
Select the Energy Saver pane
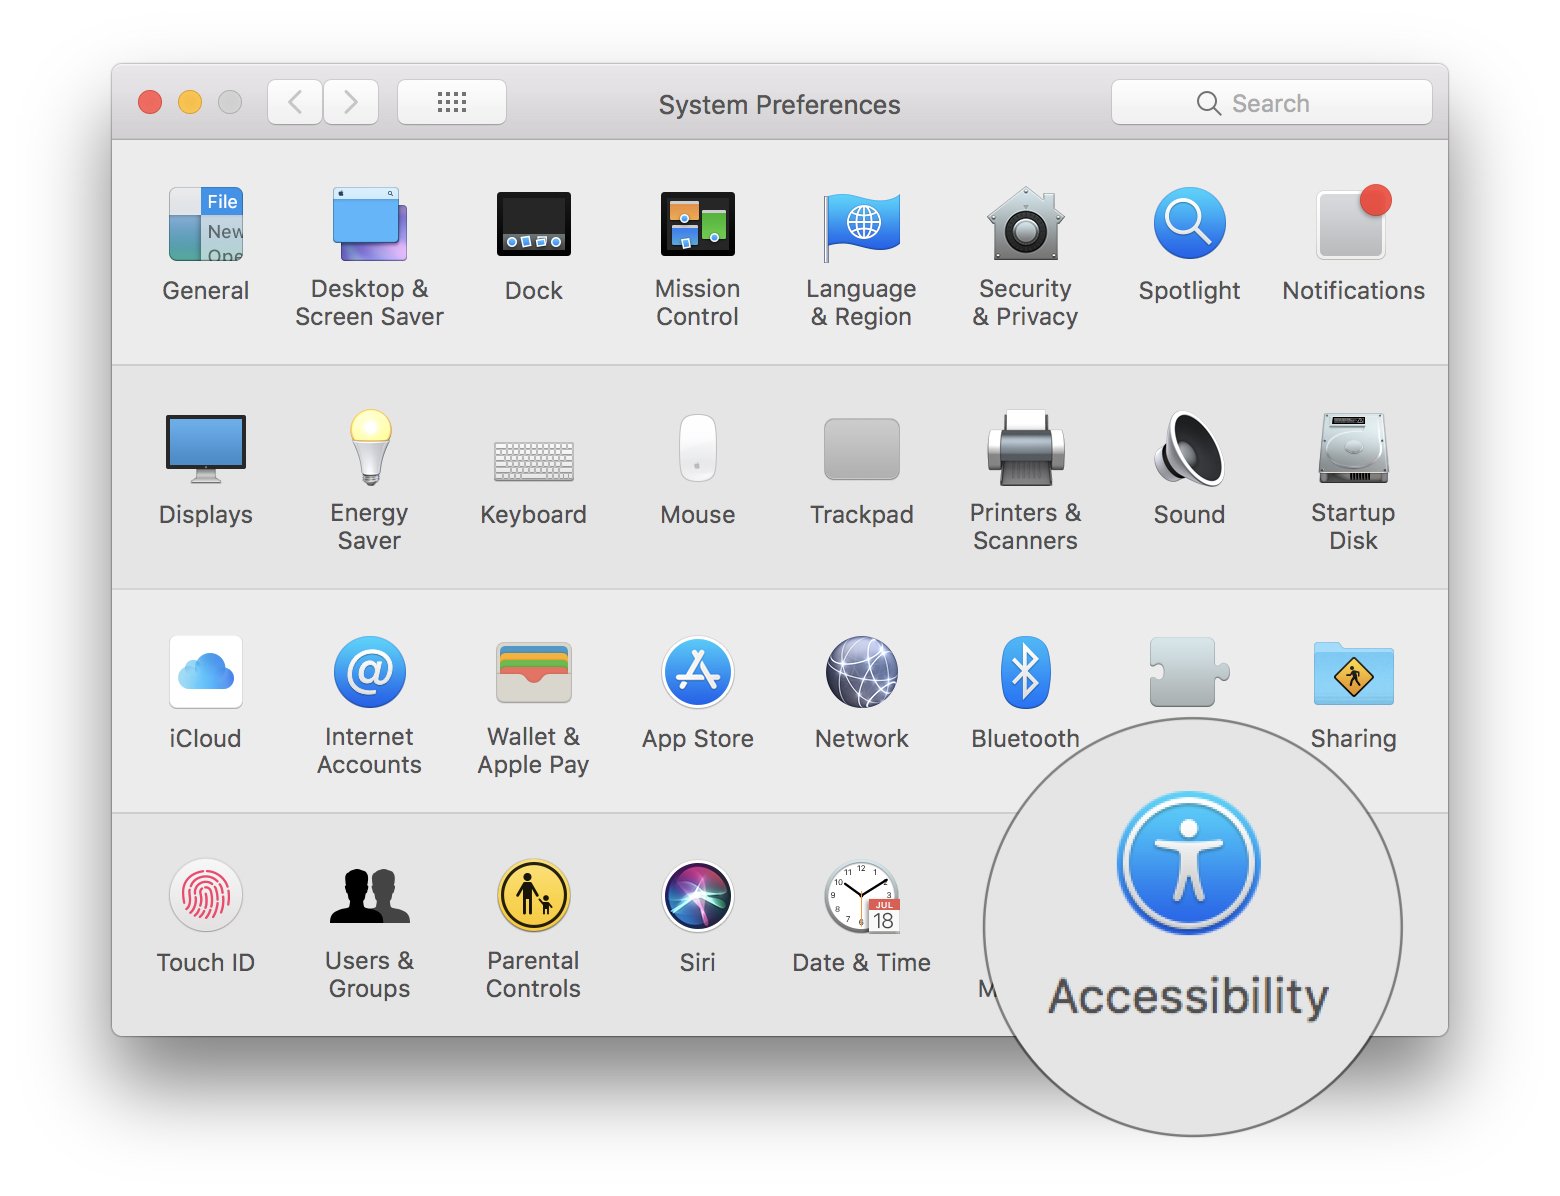(x=369, y=450)
